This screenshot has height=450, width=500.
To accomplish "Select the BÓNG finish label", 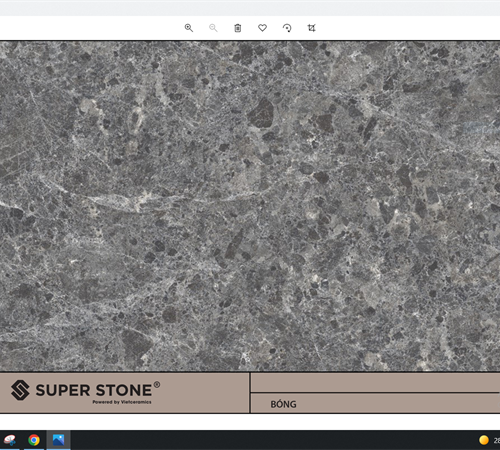I will click(283, 404).
